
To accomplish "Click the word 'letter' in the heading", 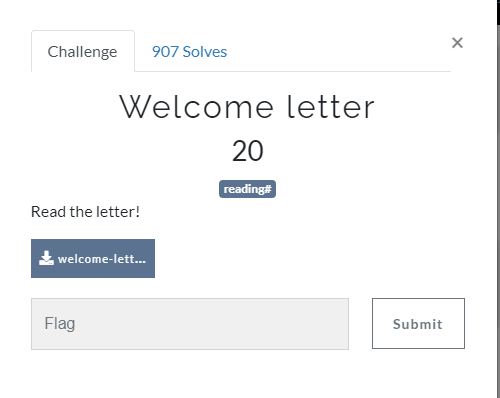I will pyautogui.click(x=331, y=107).
